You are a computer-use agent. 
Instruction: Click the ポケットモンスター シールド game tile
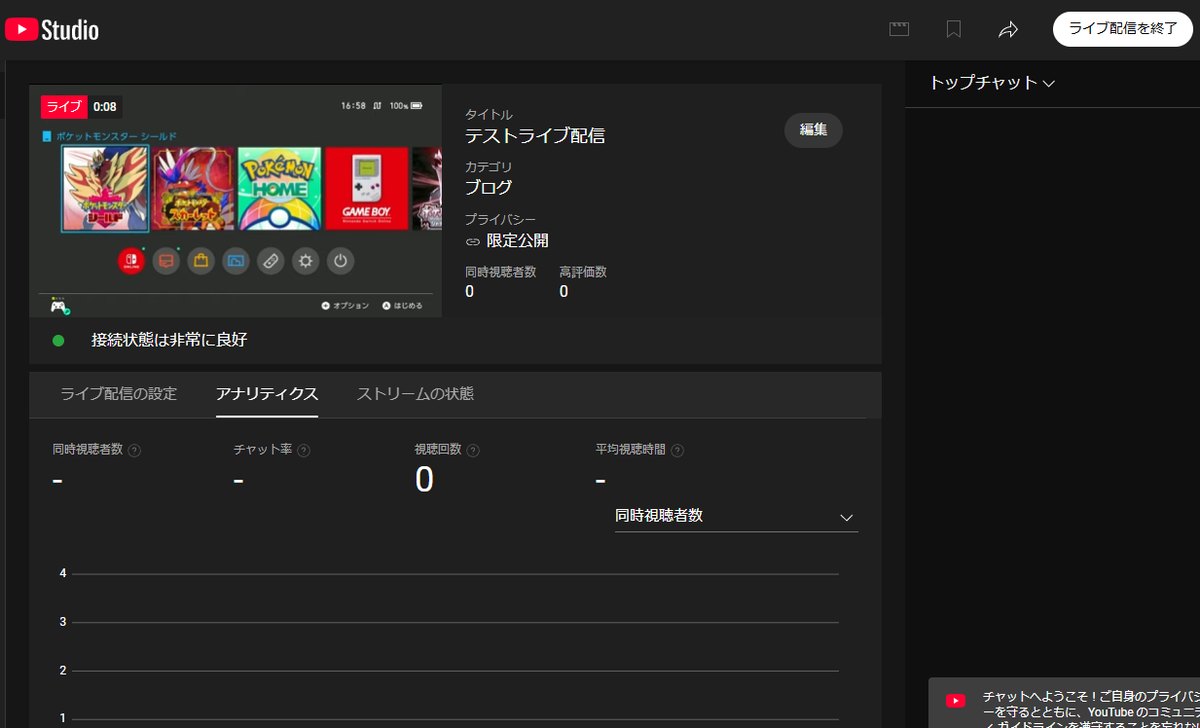105,190
